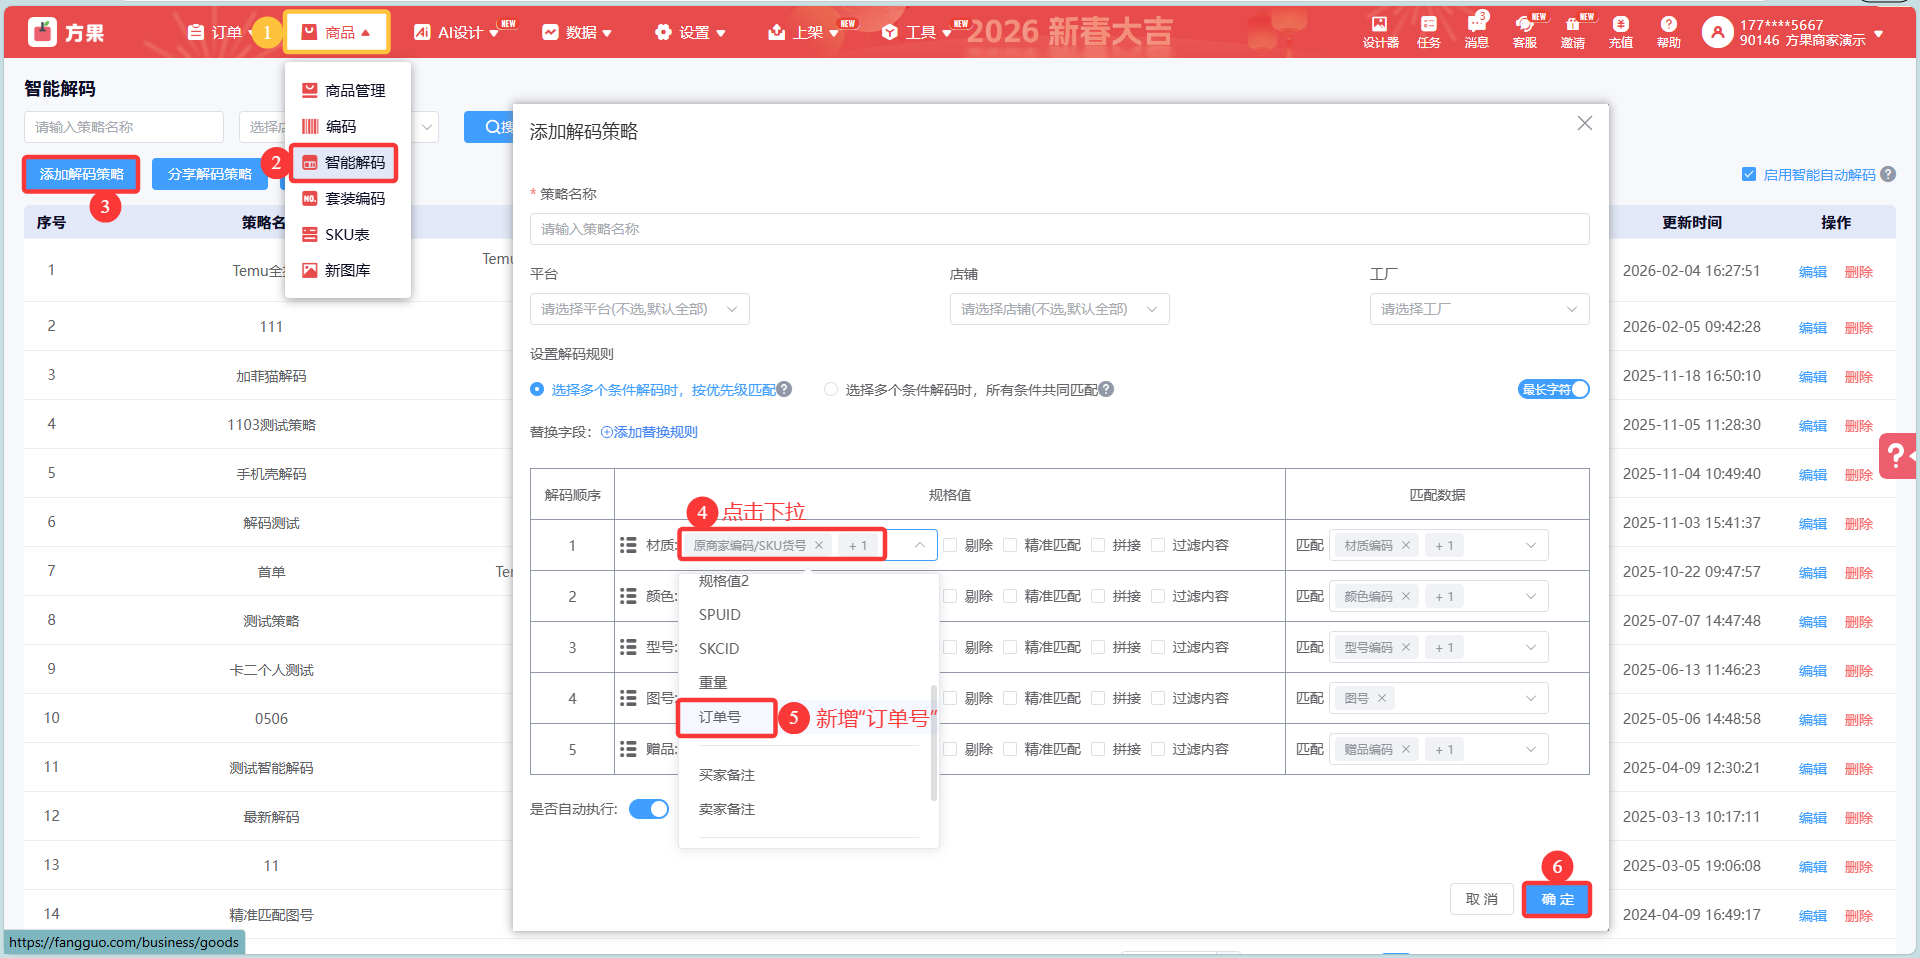
Task: Click the 策略名称 input field in dialog
Action: (1059, 229)
